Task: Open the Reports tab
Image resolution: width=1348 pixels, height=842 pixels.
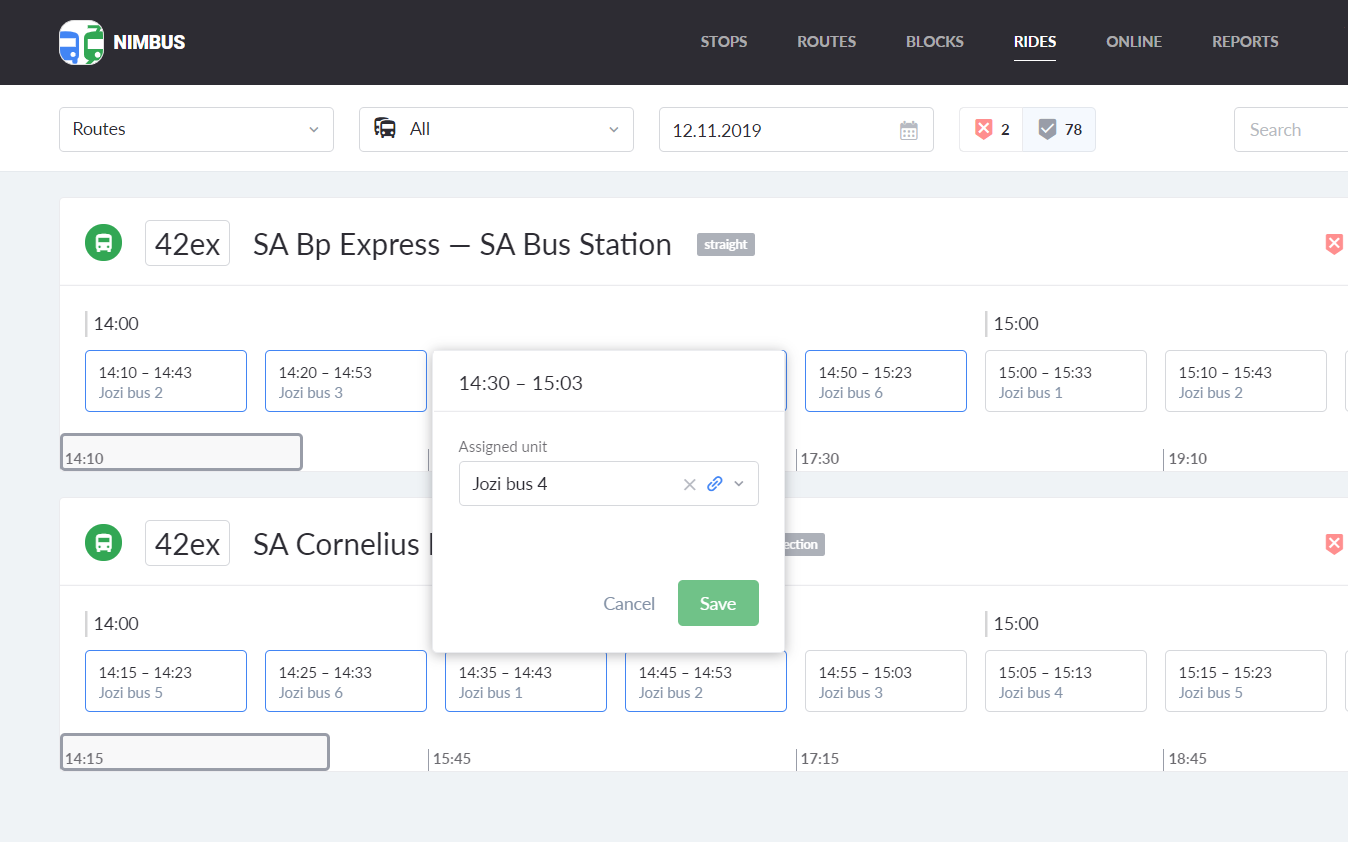Action: tap(1245, 42)
